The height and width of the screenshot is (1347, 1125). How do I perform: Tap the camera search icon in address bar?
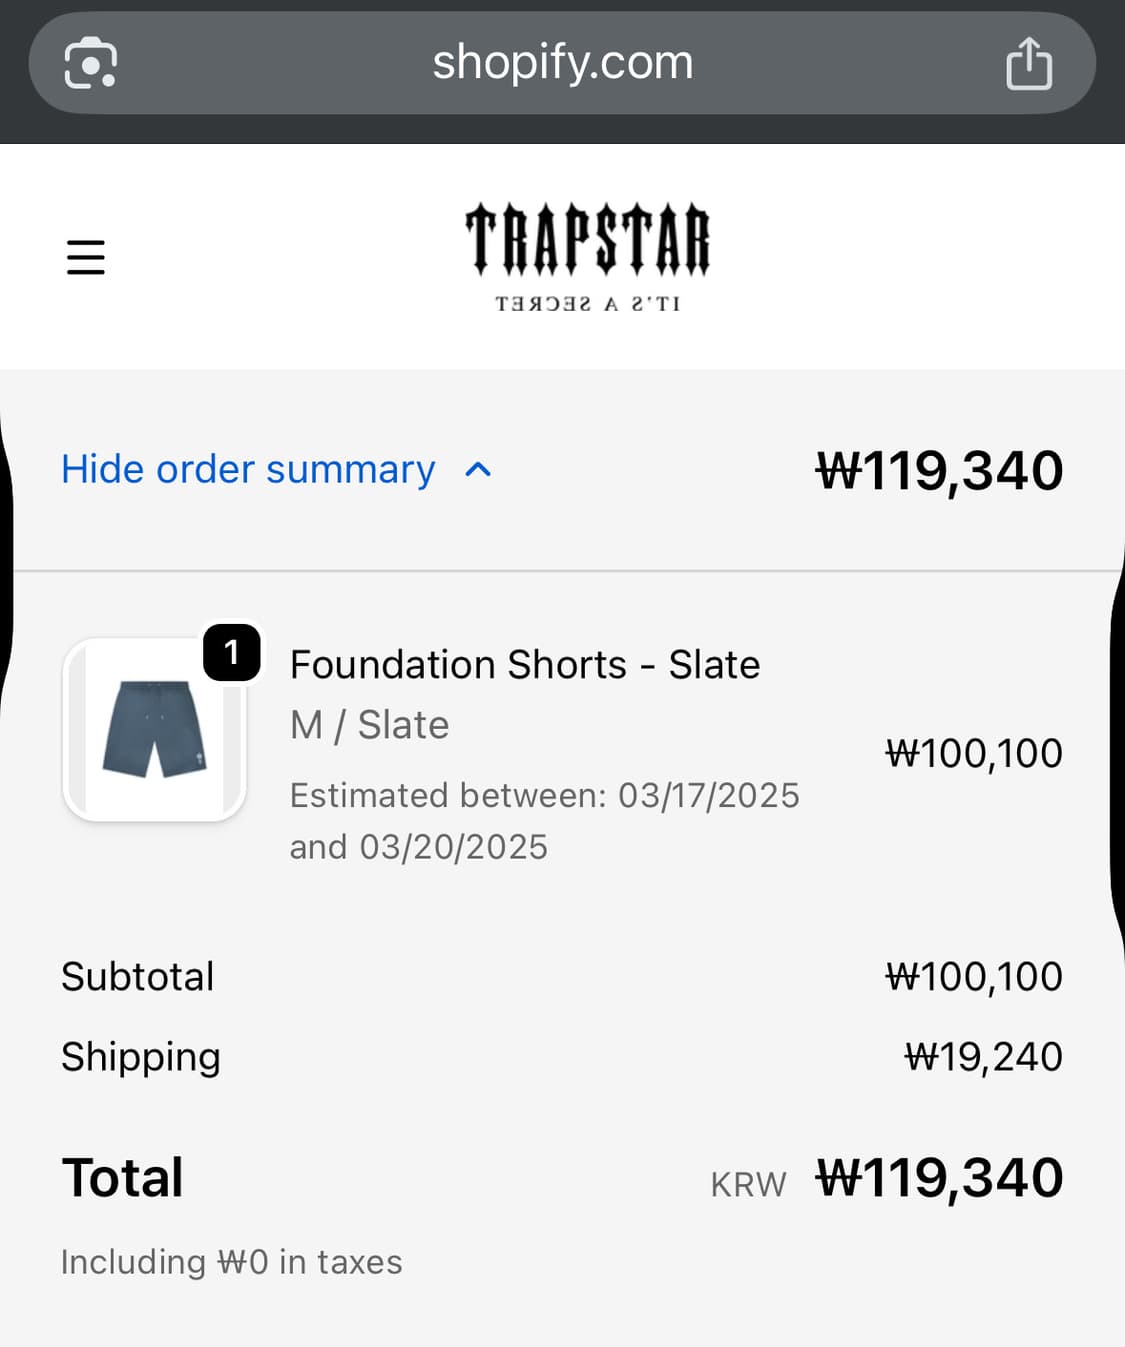[90, 63]
